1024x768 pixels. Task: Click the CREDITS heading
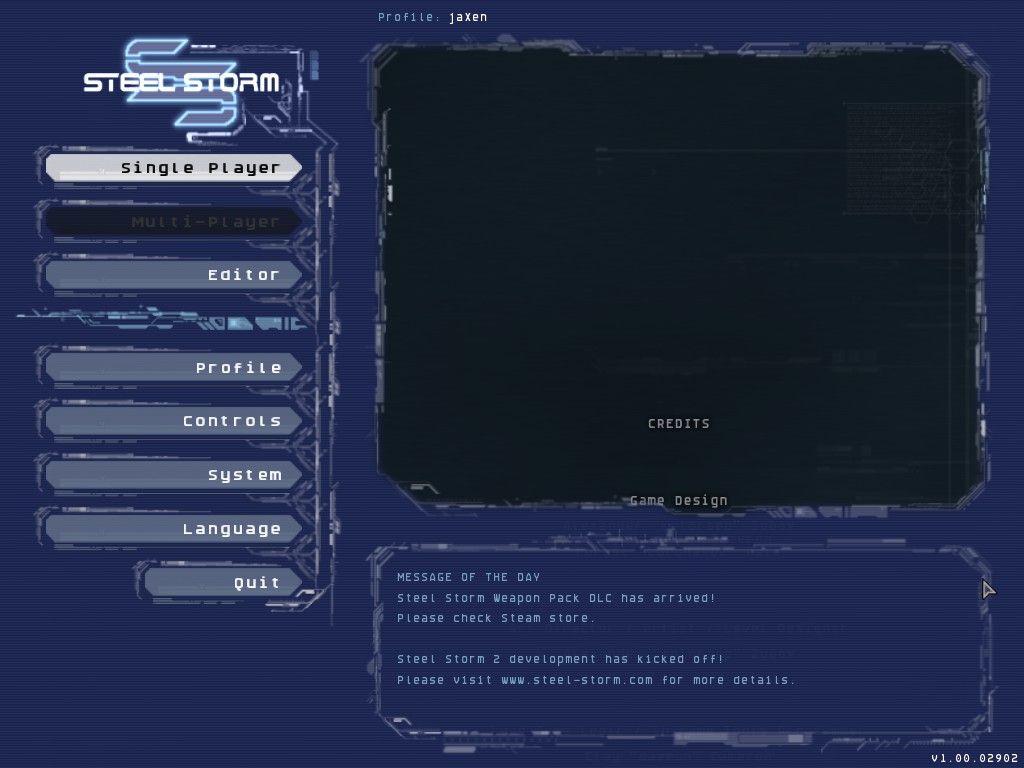[679, 424]
